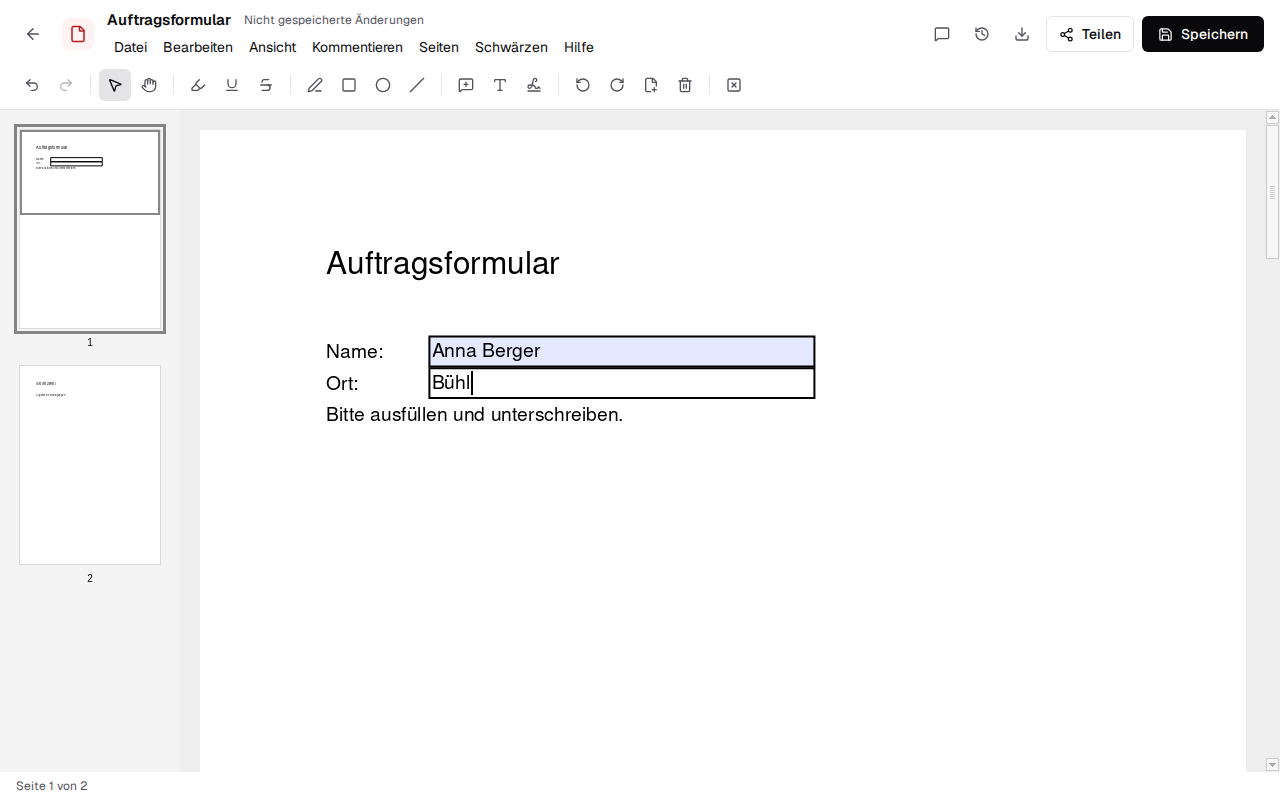The width and height of the screenshot is (1280, 800).
Task: Open the version history icon
Action: 982,34
